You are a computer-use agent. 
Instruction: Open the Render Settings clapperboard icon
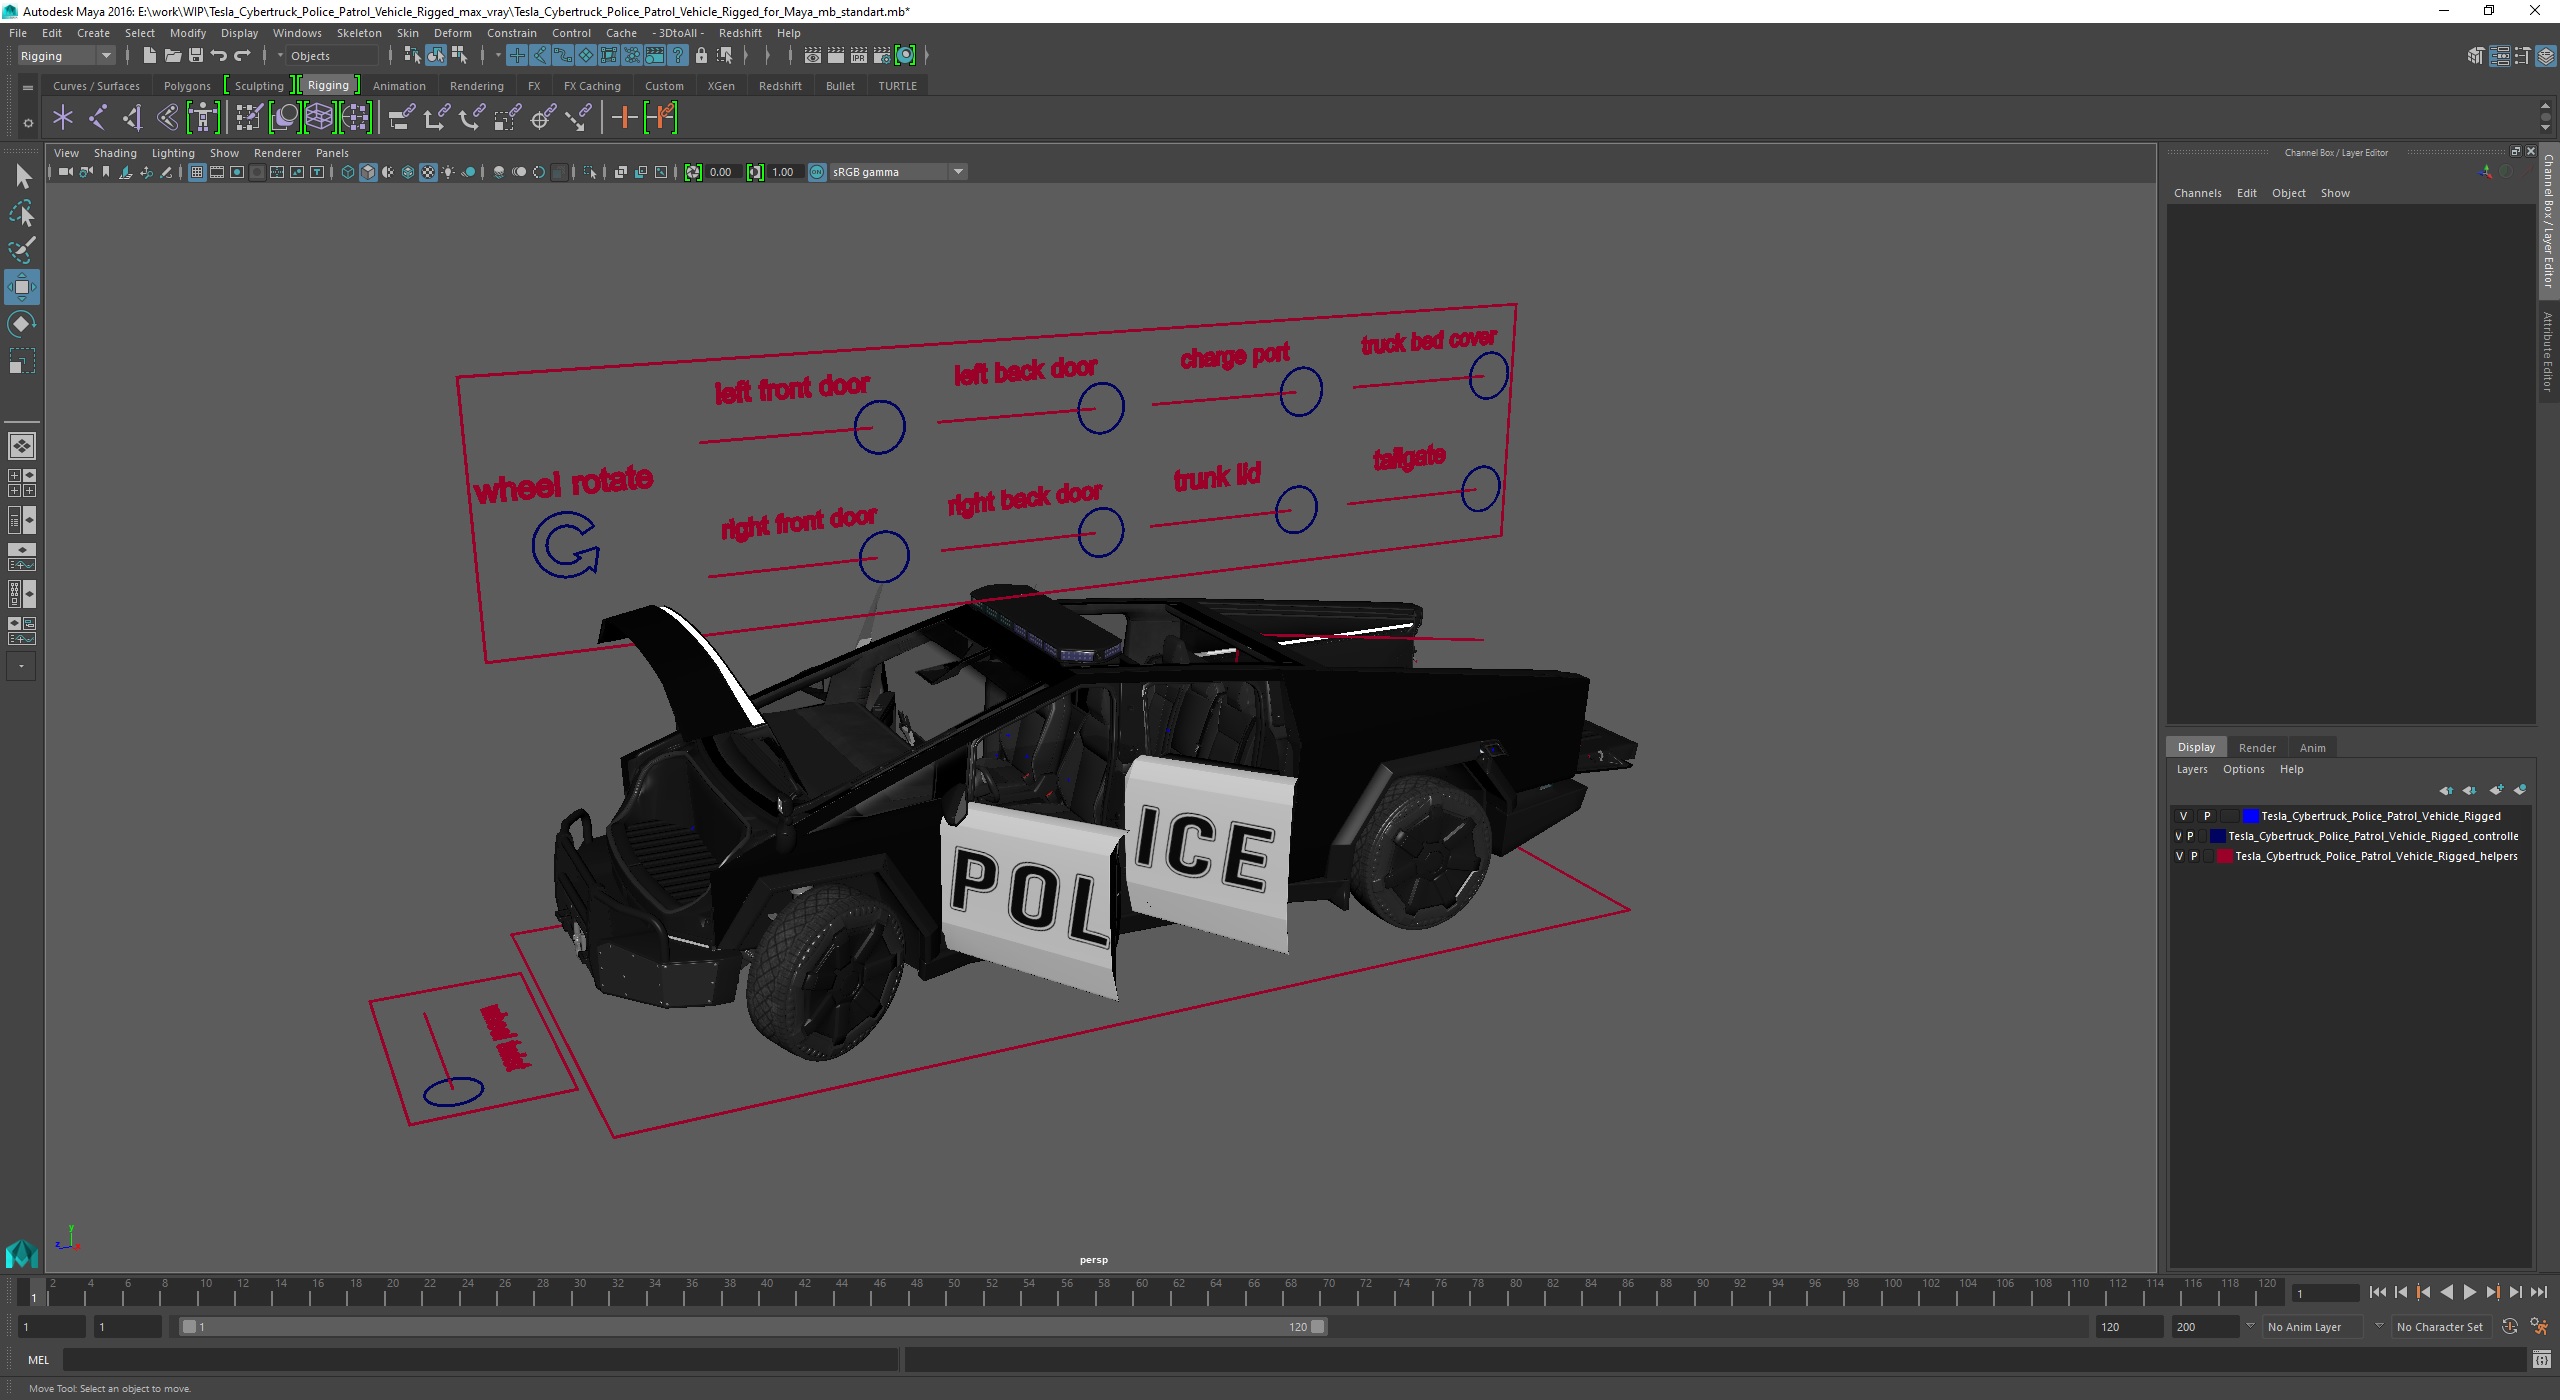(x=882, y=56)
